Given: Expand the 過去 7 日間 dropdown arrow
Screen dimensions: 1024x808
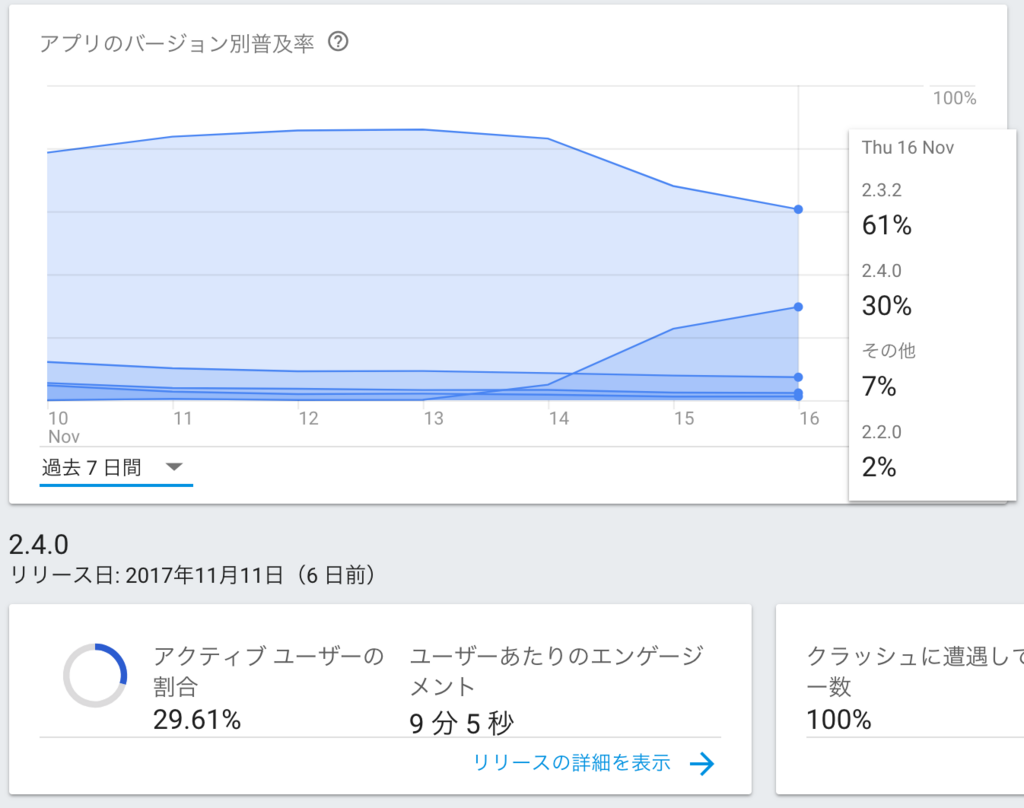Looking at the screenshot, I should [x=173, y=467].
